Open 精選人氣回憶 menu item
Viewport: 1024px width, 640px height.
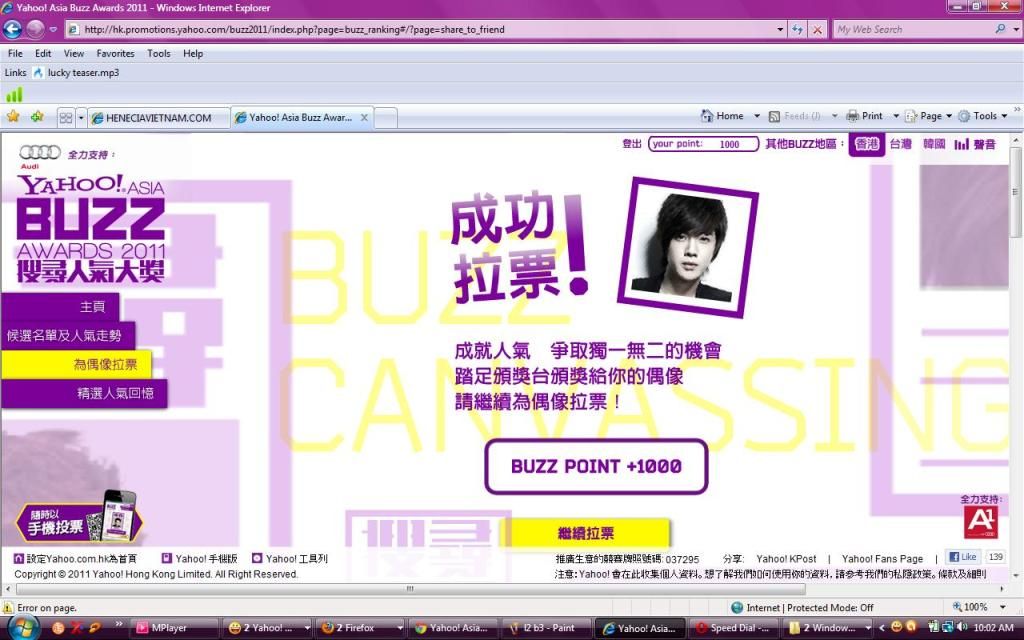tap(84, 393)
